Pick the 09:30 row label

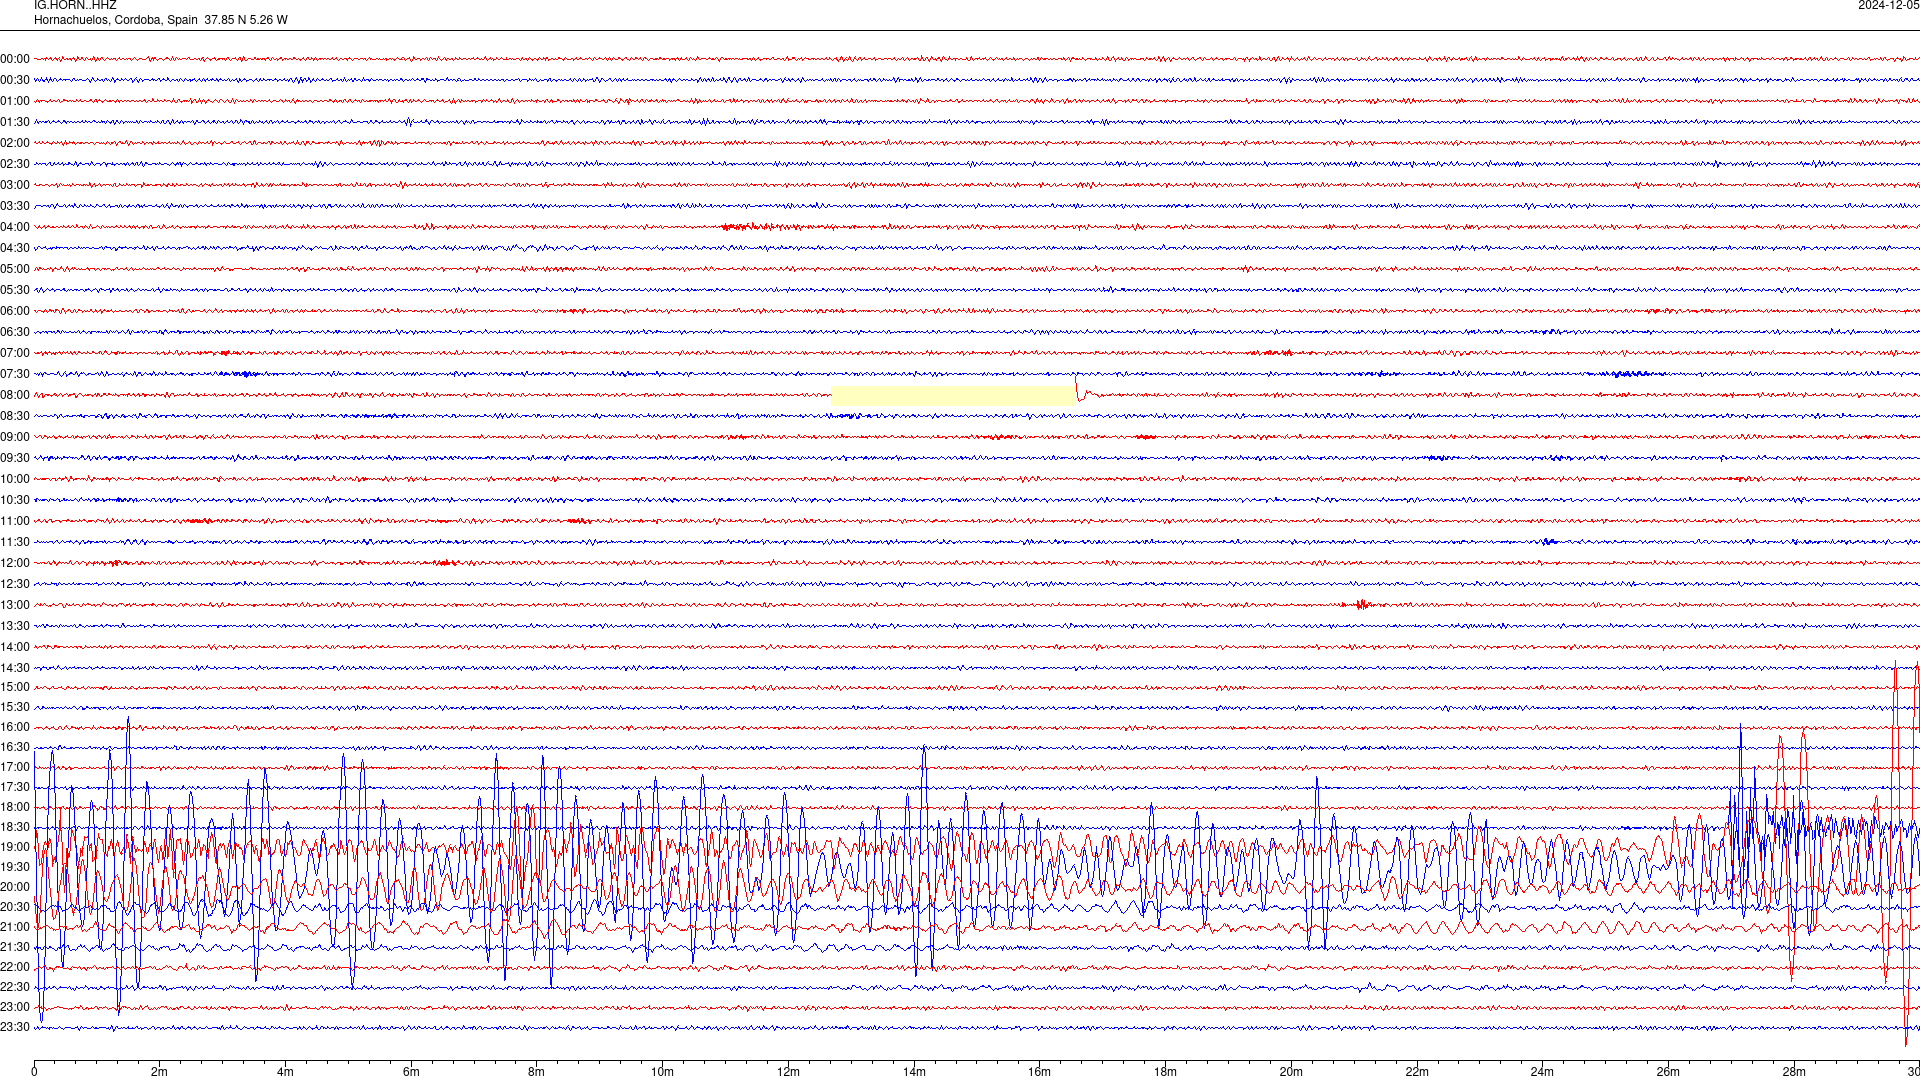pos(15,458)
